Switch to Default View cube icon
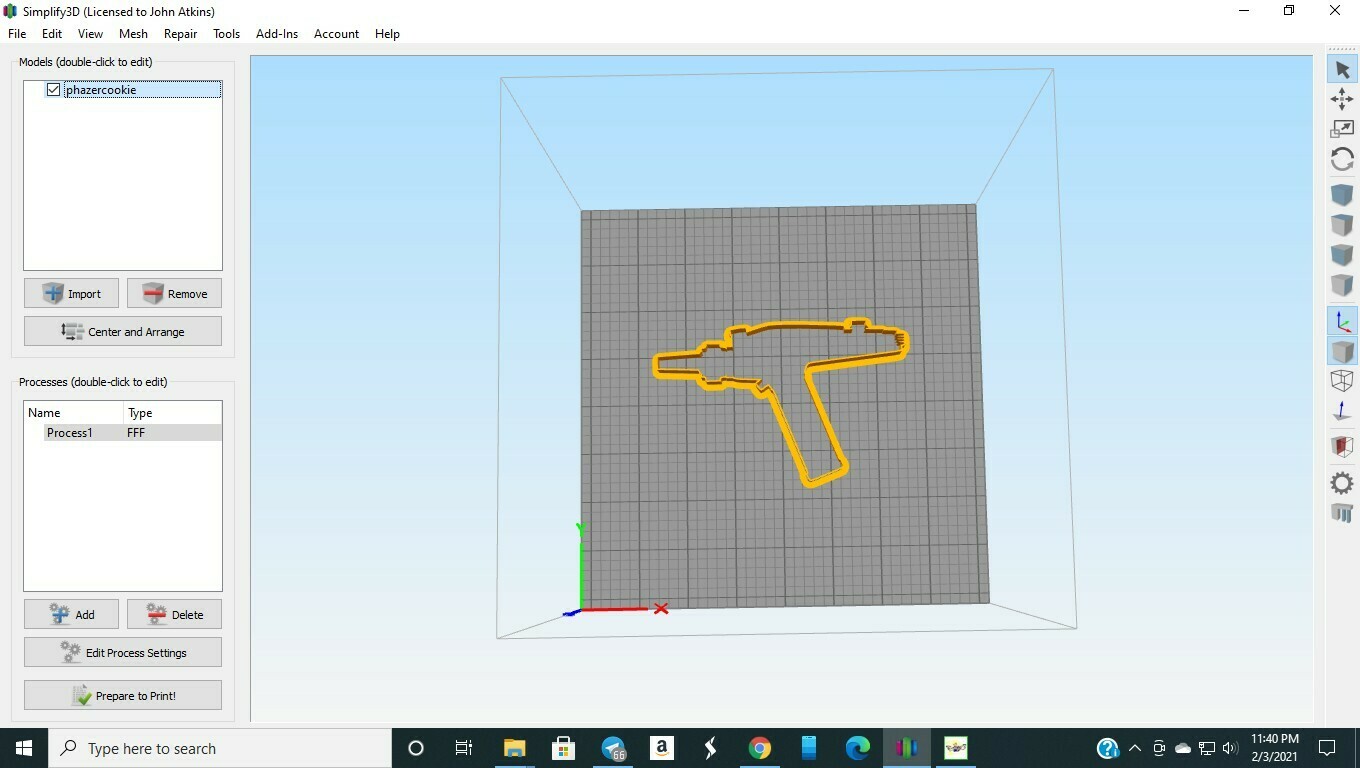Image resolution: width=1360 pixels, height=768 pixels. 1342,194
